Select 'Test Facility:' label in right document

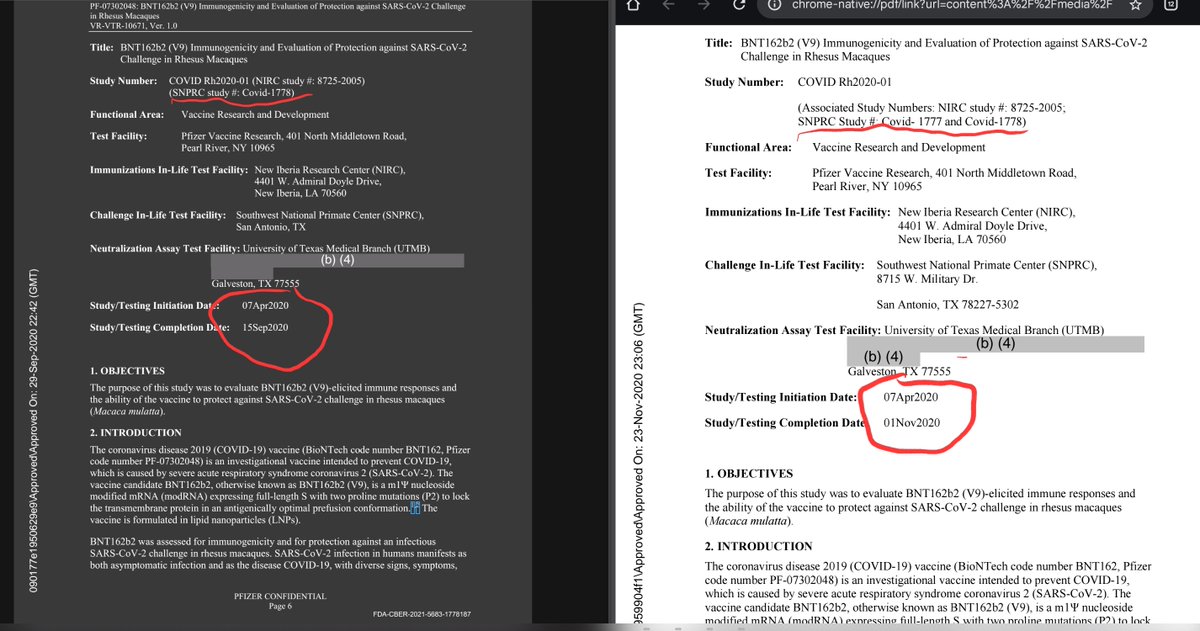[x=738, y=173]
